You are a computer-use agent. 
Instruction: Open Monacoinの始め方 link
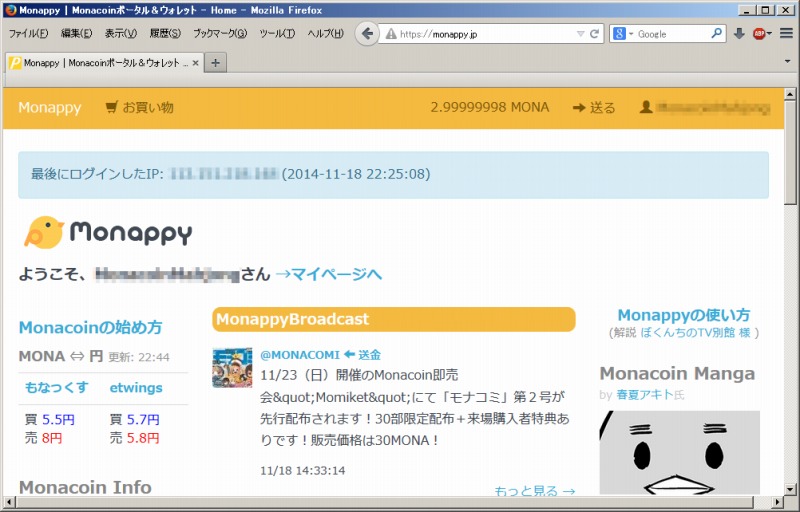coord(90,327)
